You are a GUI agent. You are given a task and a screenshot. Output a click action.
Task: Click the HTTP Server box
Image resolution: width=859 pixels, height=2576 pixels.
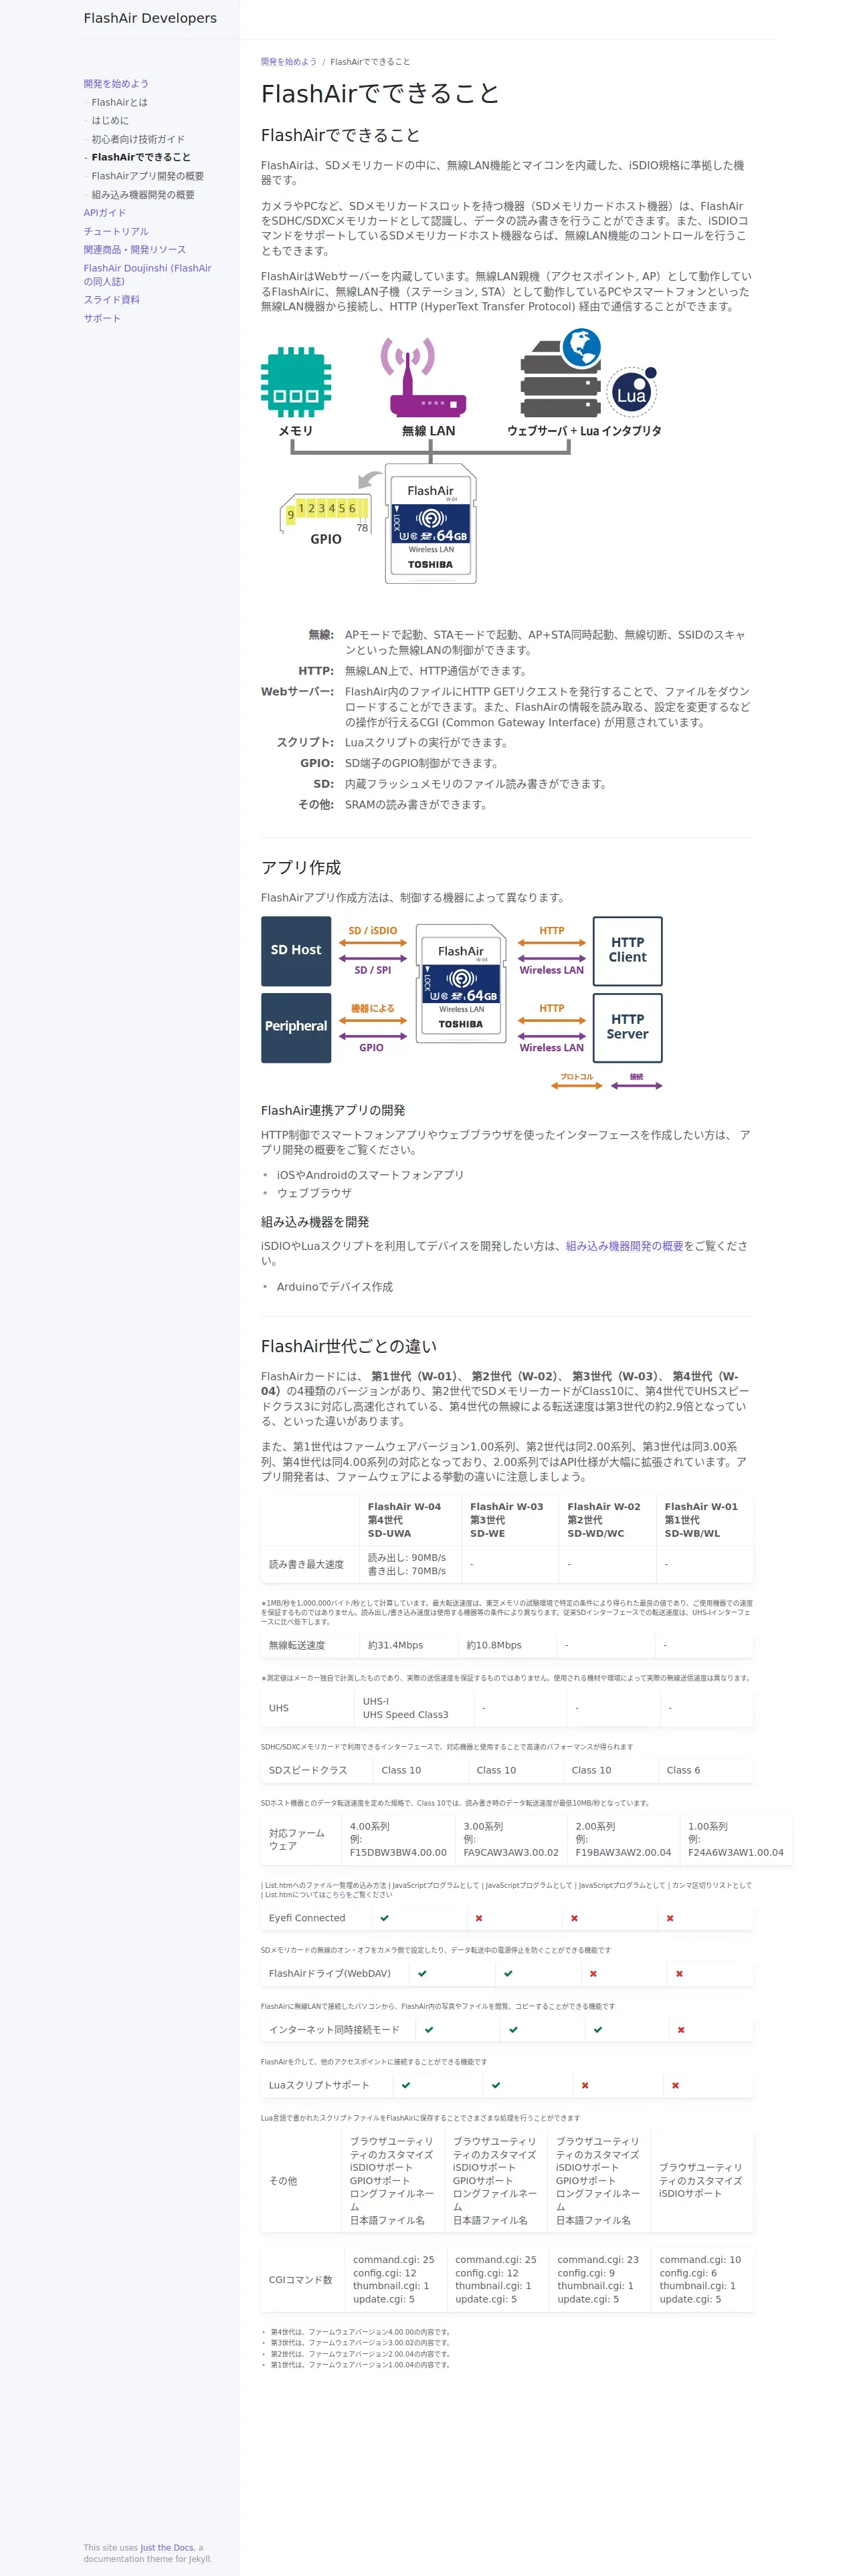click(x=627, y=1027)
